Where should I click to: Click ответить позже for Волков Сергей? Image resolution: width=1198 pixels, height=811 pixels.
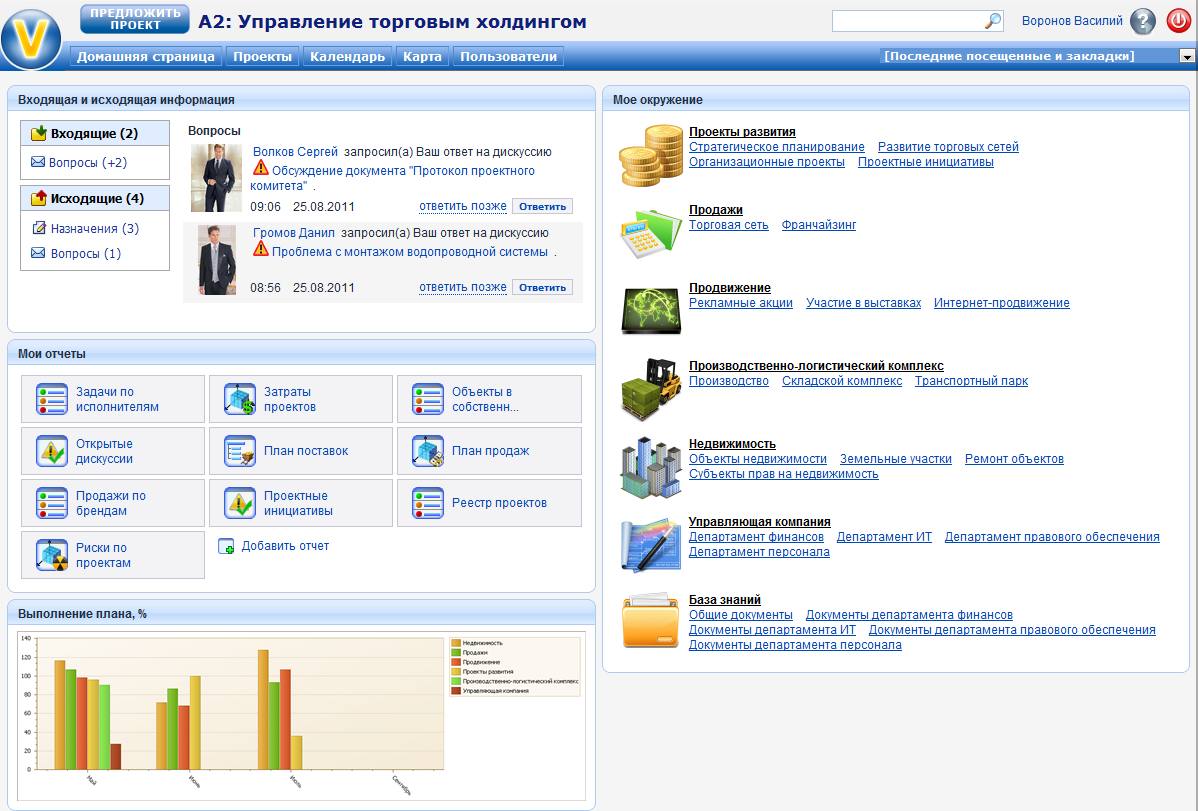click(463, 206)
